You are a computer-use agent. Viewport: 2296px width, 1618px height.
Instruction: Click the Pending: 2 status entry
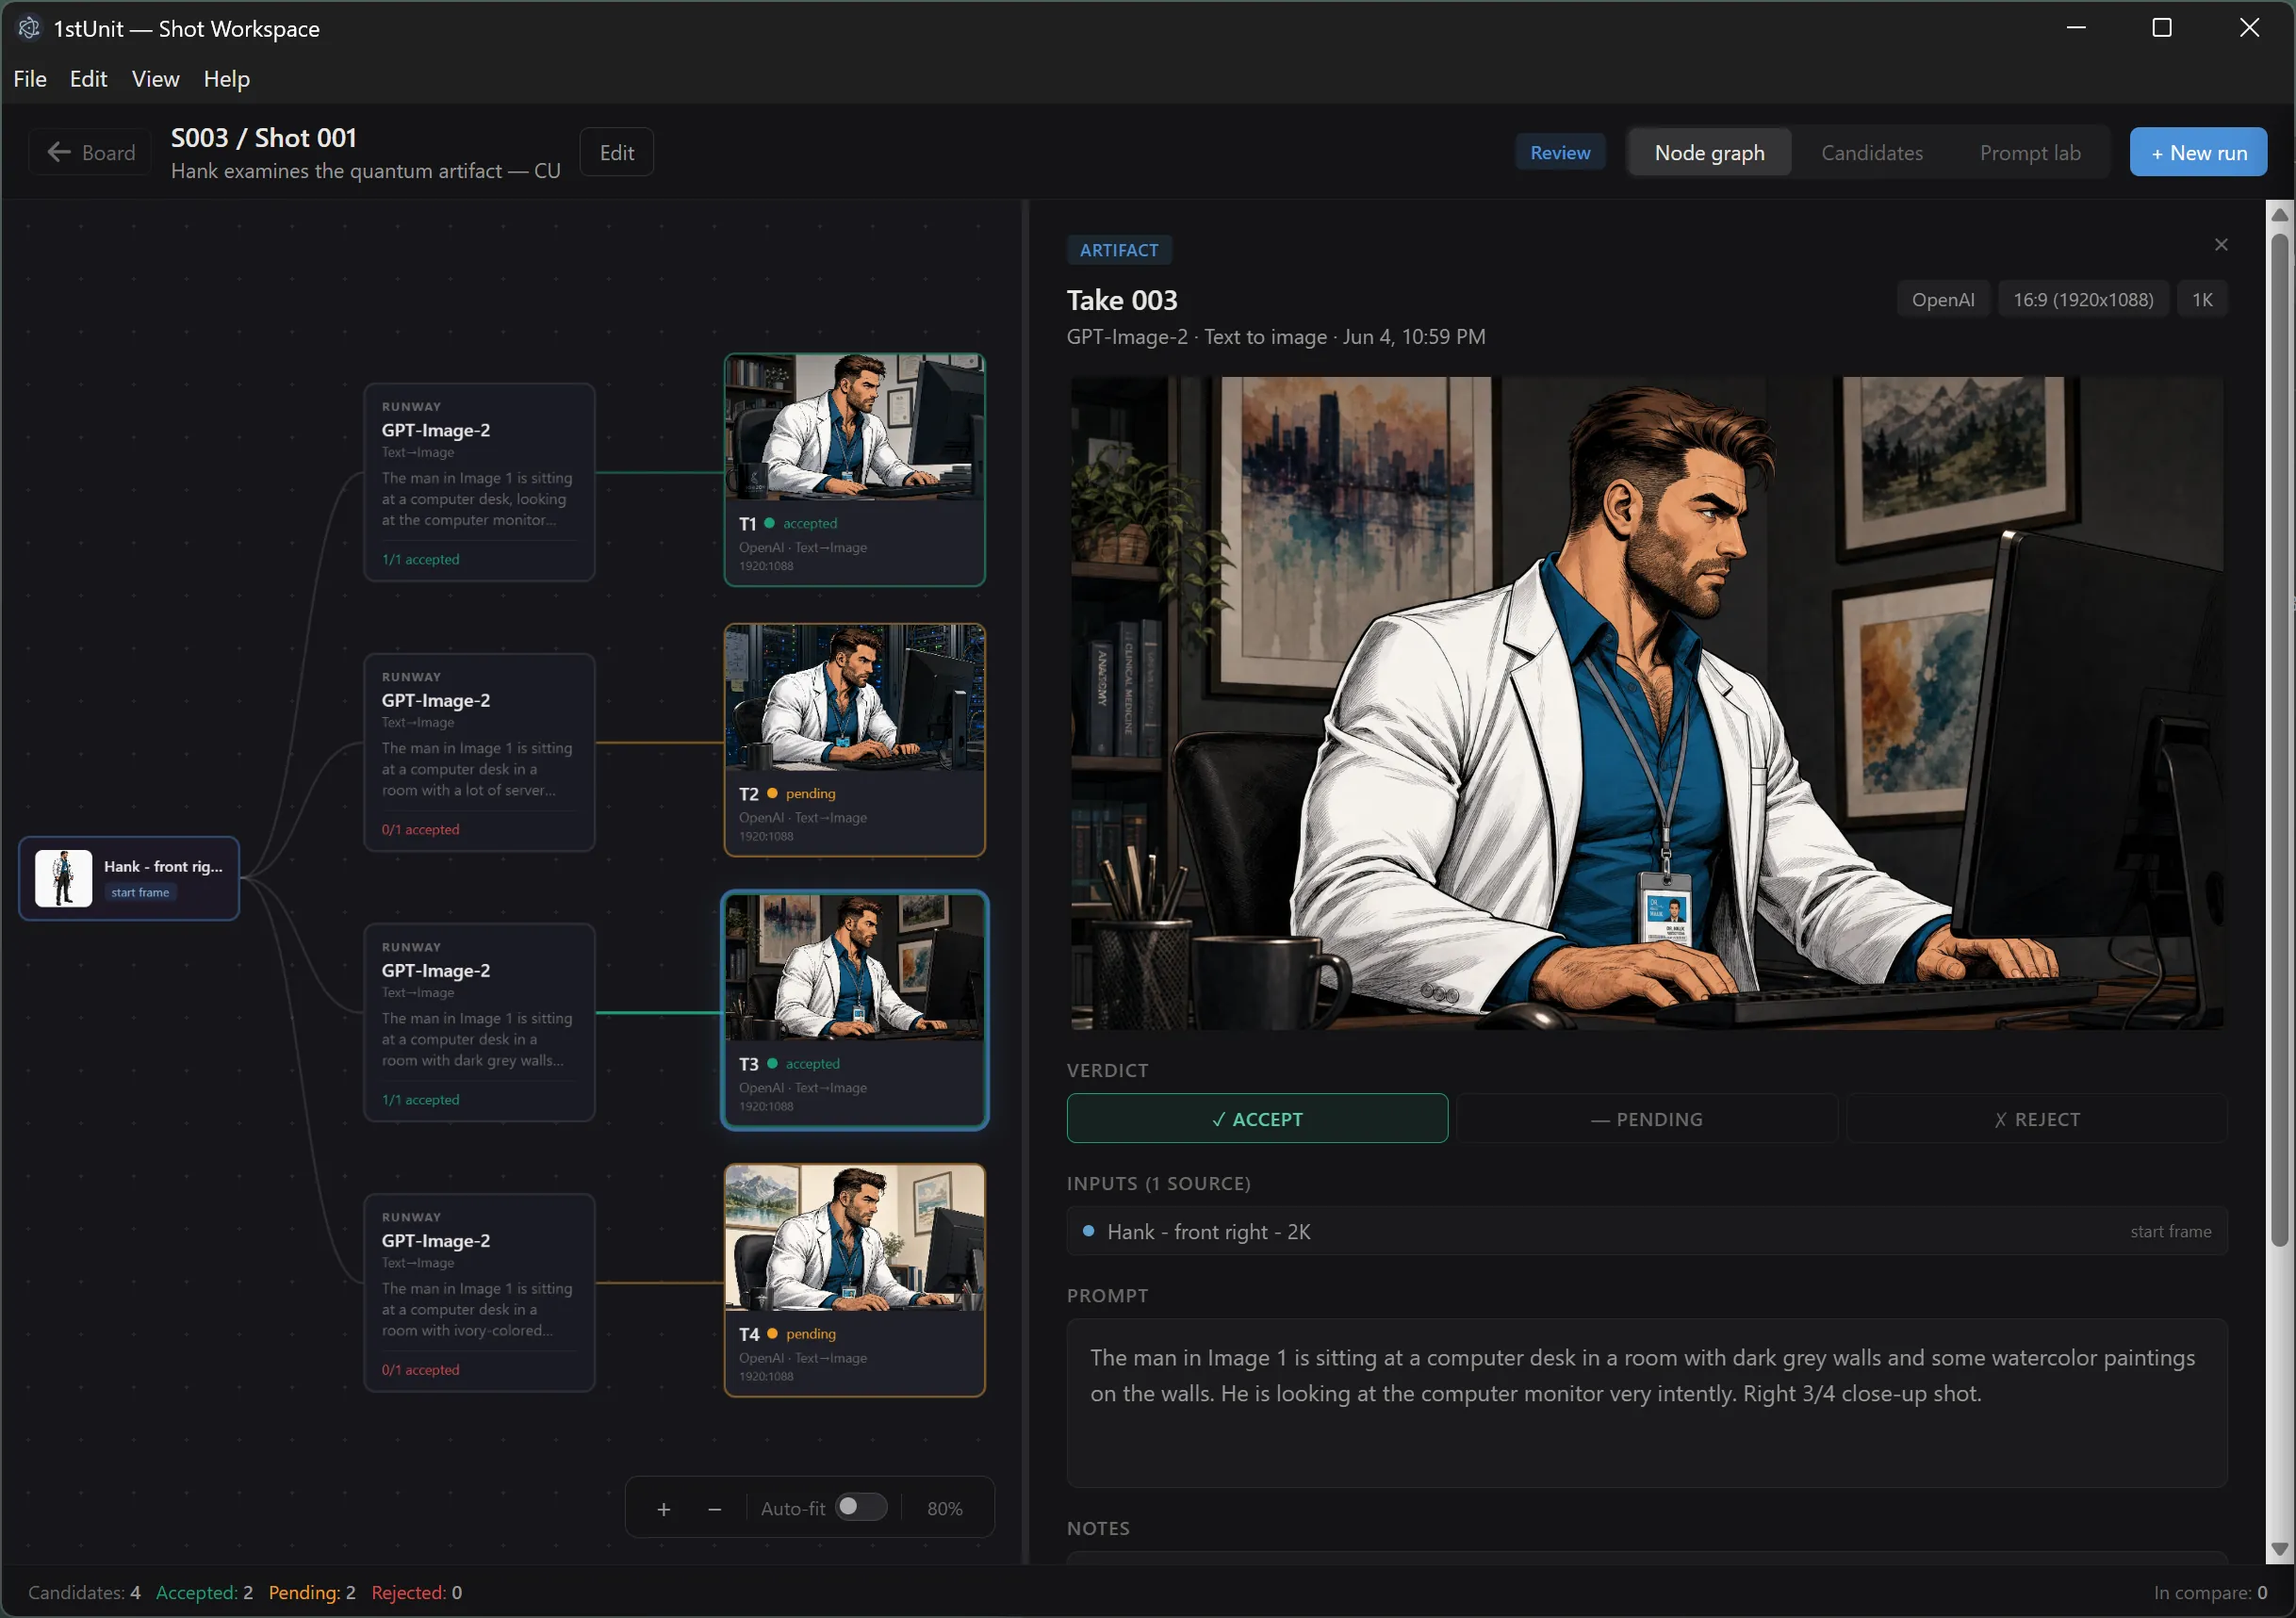point(312,1592)
